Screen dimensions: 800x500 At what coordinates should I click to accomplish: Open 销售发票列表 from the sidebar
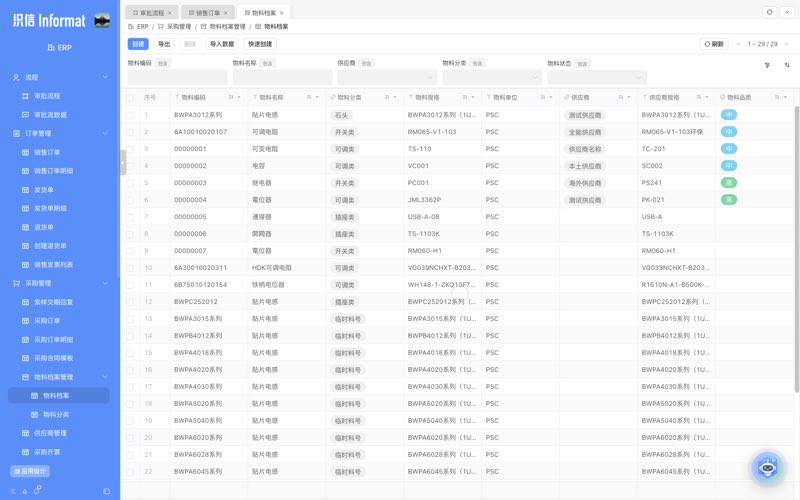pos(53,265)
